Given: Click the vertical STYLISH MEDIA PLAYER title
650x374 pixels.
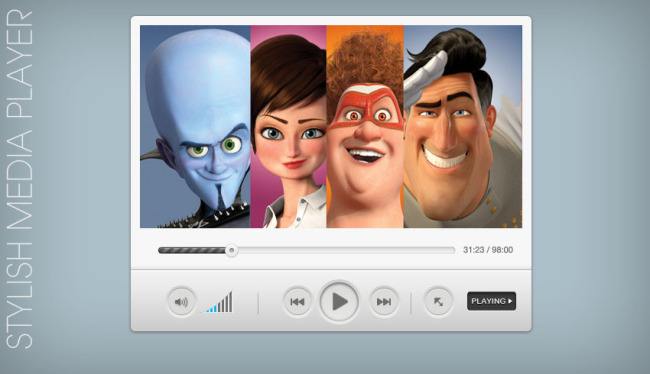Looking at the screenshot, I should pos(19,179).
